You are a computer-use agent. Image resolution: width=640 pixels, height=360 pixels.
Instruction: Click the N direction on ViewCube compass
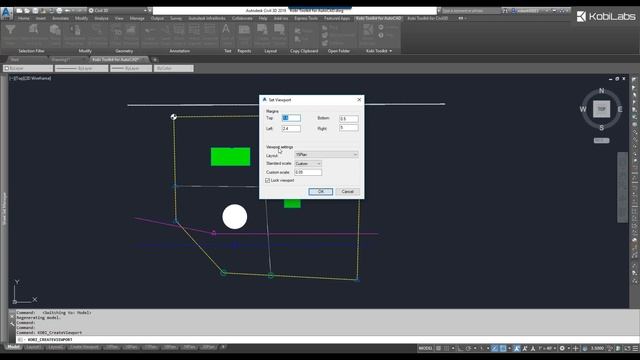601,91
